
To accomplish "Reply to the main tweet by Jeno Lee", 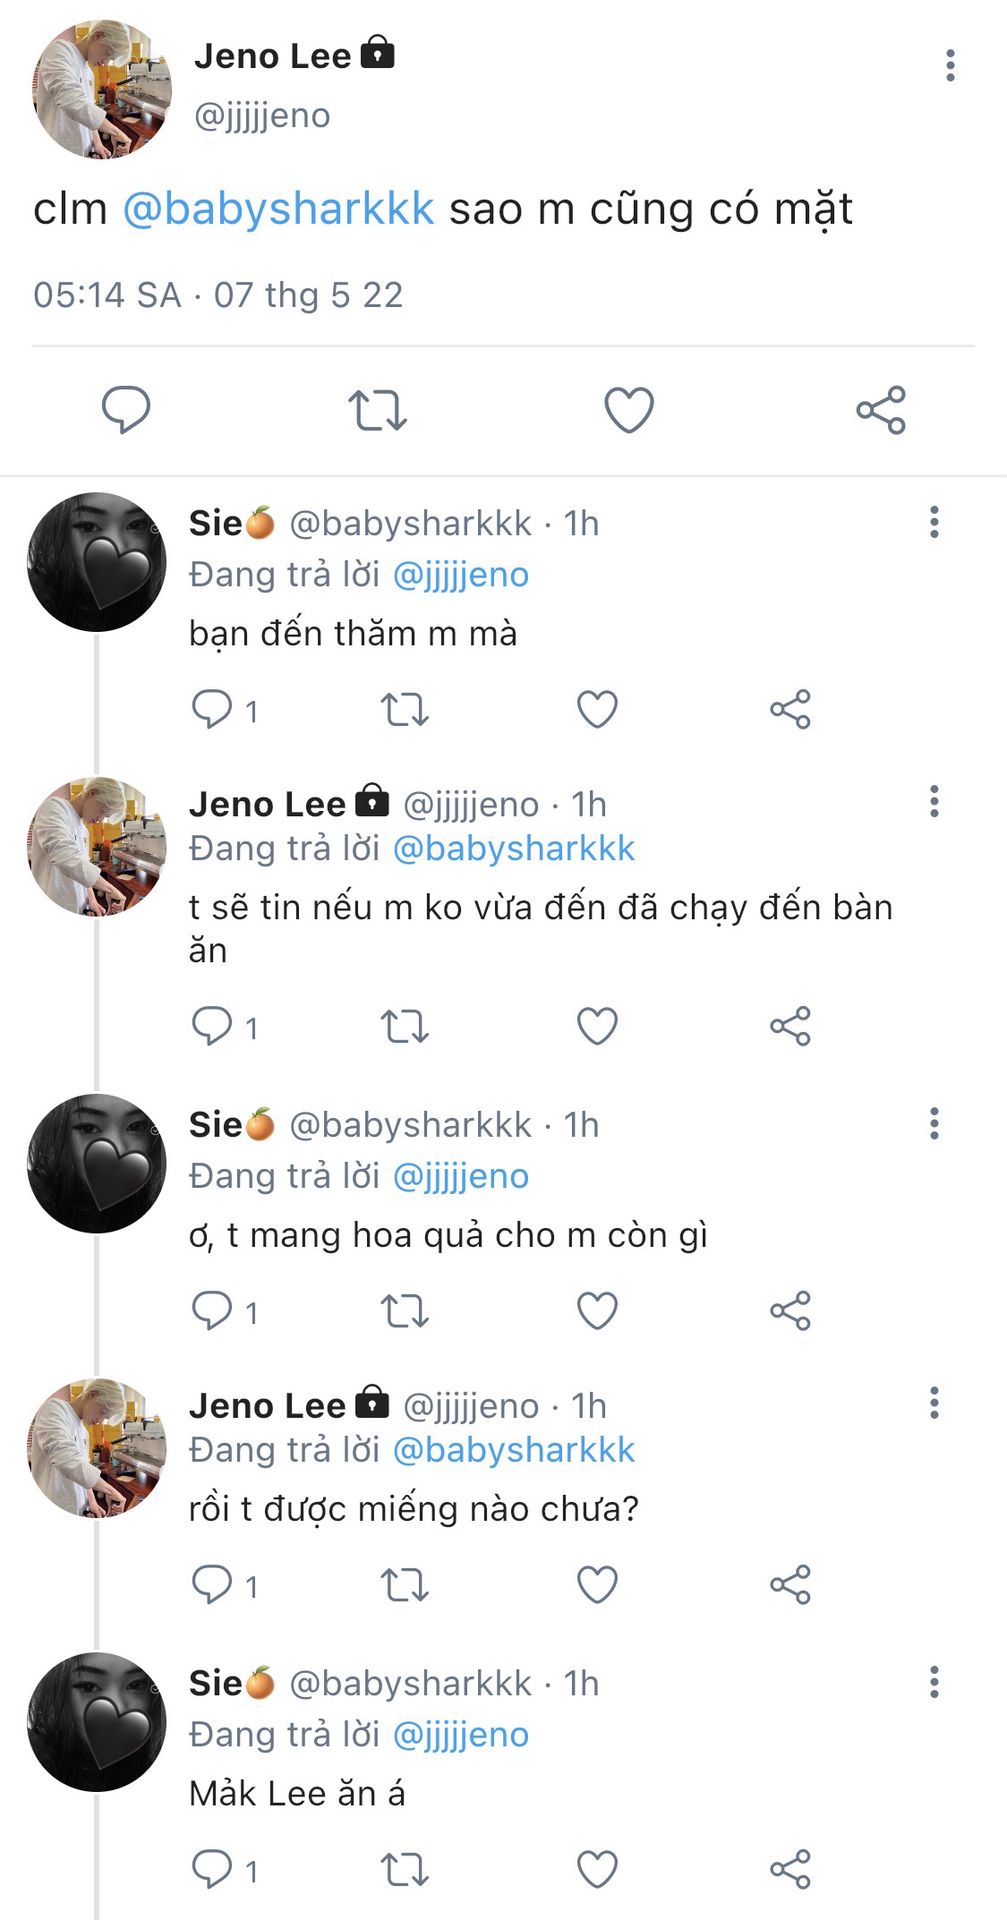I will click(126, 409).
